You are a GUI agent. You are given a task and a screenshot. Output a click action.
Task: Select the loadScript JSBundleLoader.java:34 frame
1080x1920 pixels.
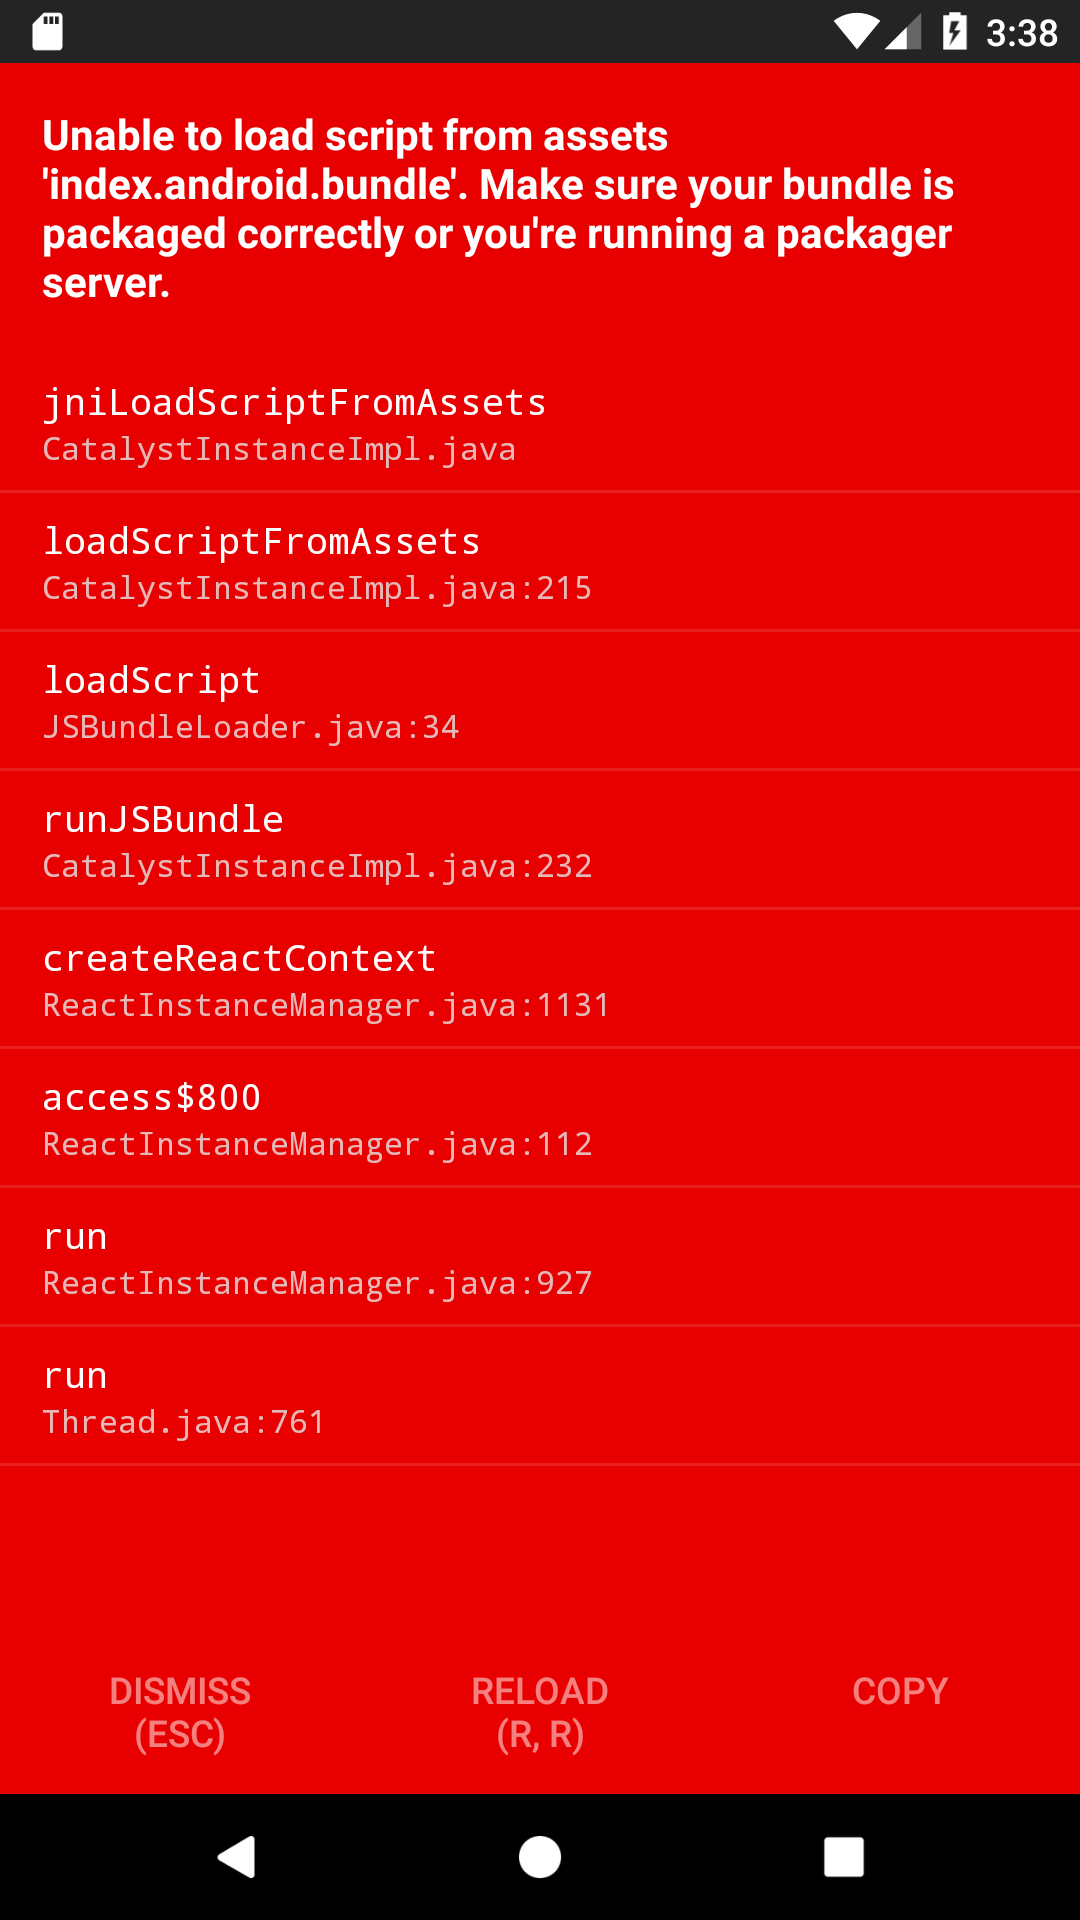[x=540, y=701]
